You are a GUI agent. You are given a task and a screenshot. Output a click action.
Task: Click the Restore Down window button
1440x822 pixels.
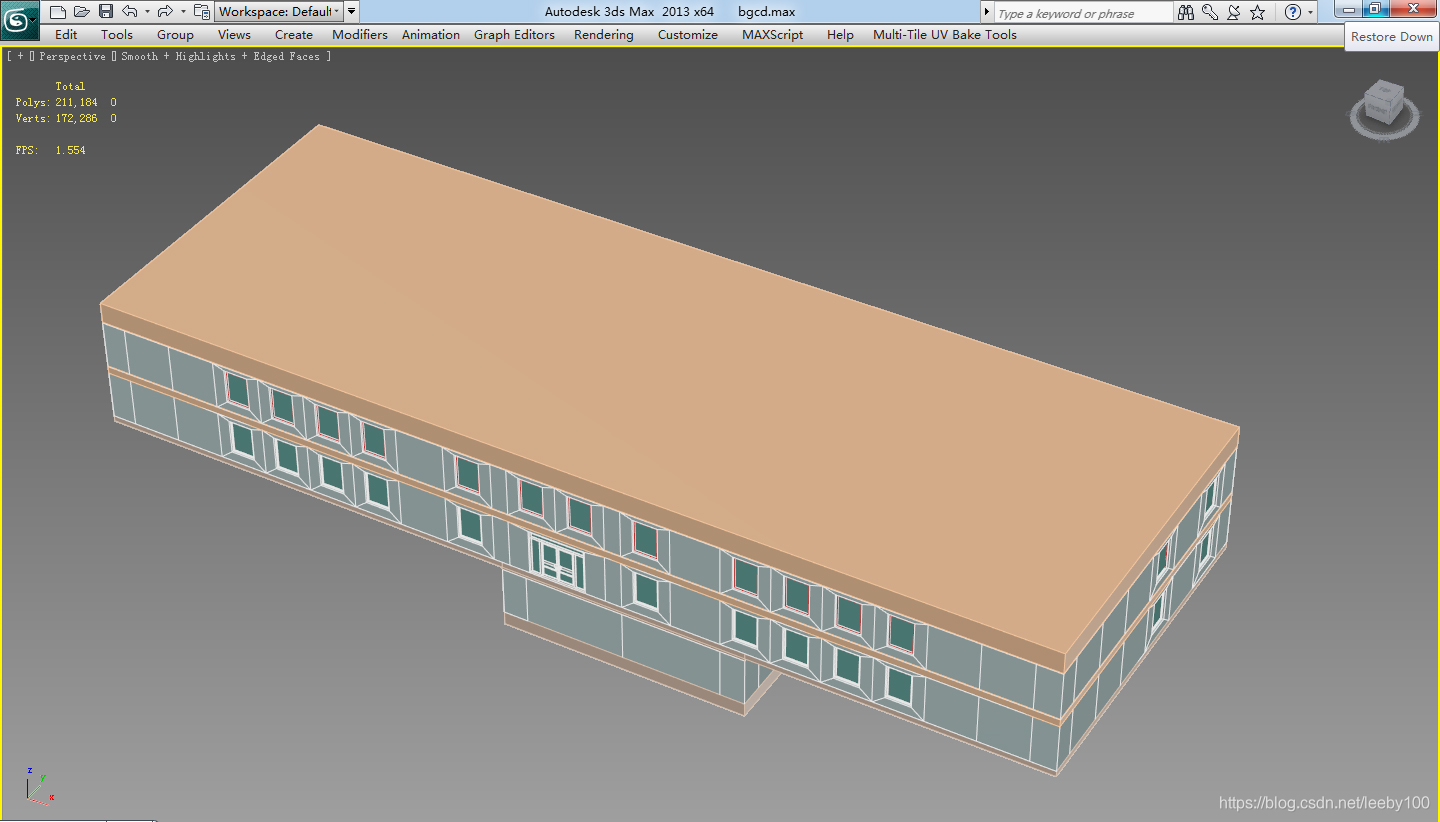[1374, 9]
